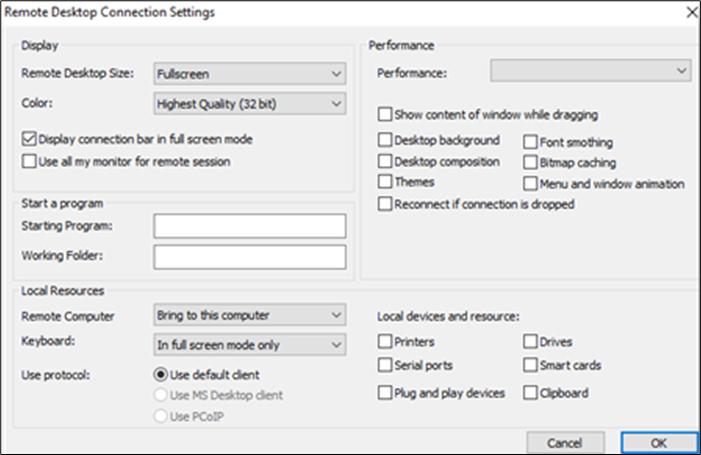Enable the Desktop background checkbox
Image resolution: width=701 pixels, height=455 pixels.
click(385, 141)
